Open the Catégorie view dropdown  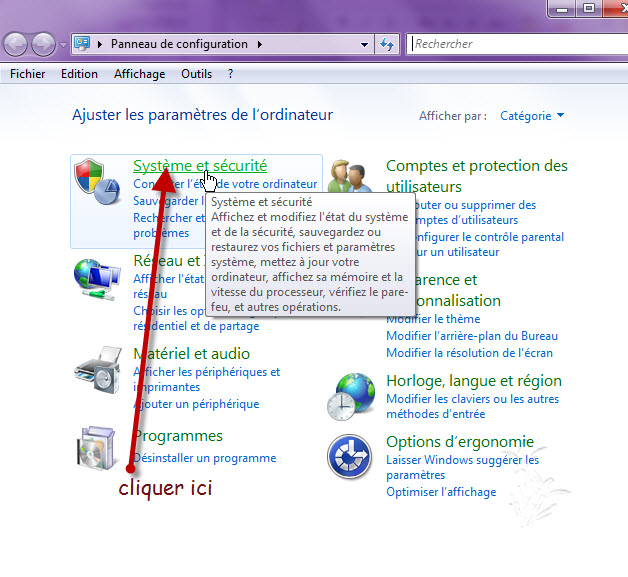point(532,116)
